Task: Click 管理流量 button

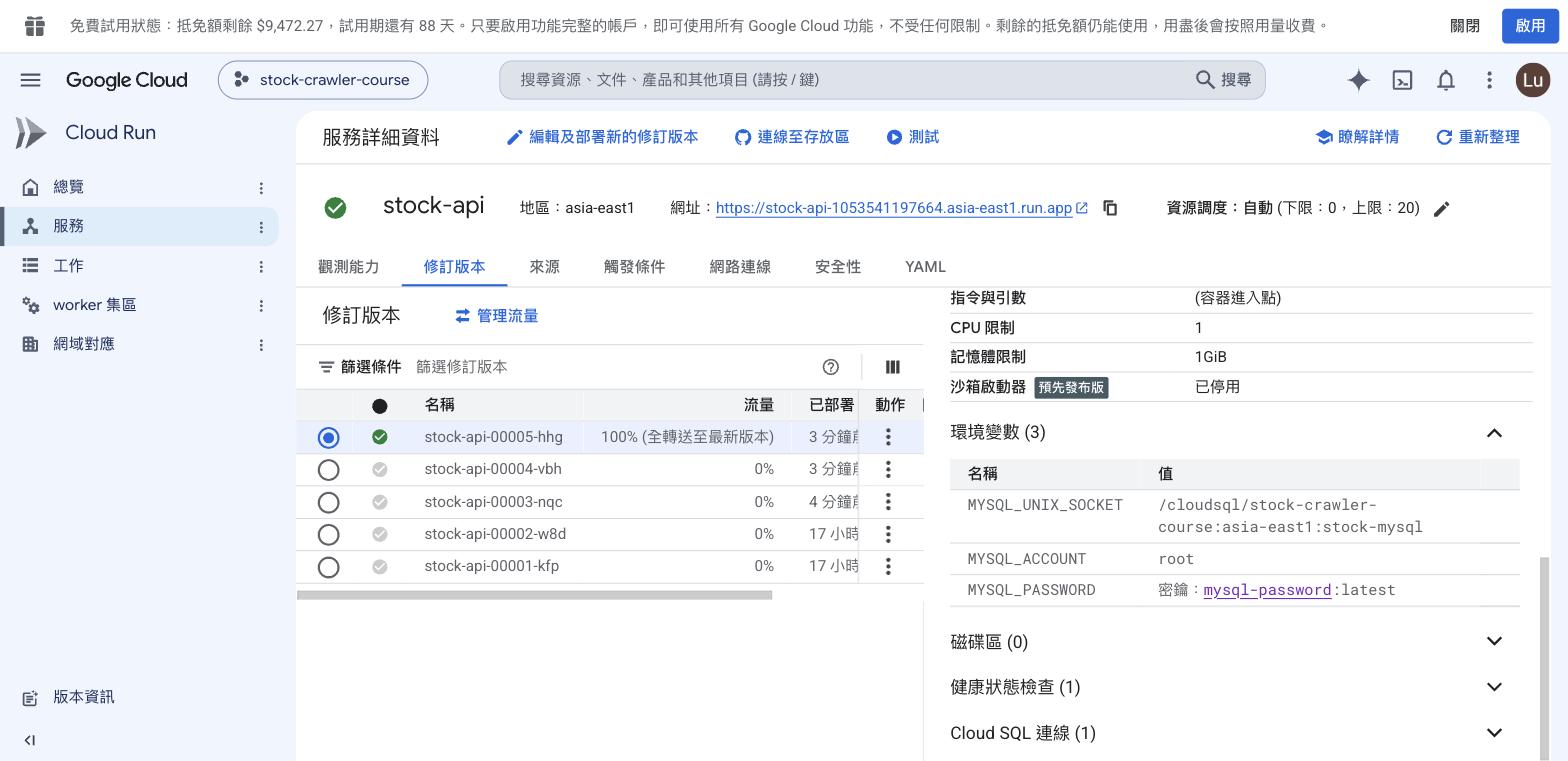Action: [496, 316]
